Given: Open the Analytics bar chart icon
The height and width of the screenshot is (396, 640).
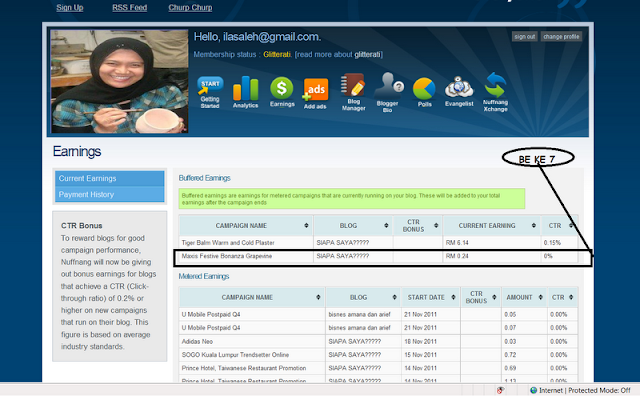Looking at the screenshot, I should 245,92.
